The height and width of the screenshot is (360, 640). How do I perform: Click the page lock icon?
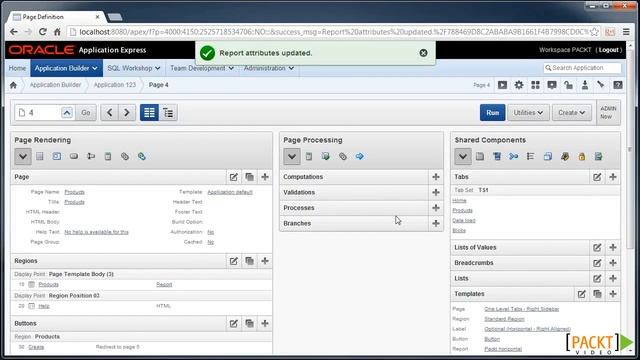pos(569,85)
